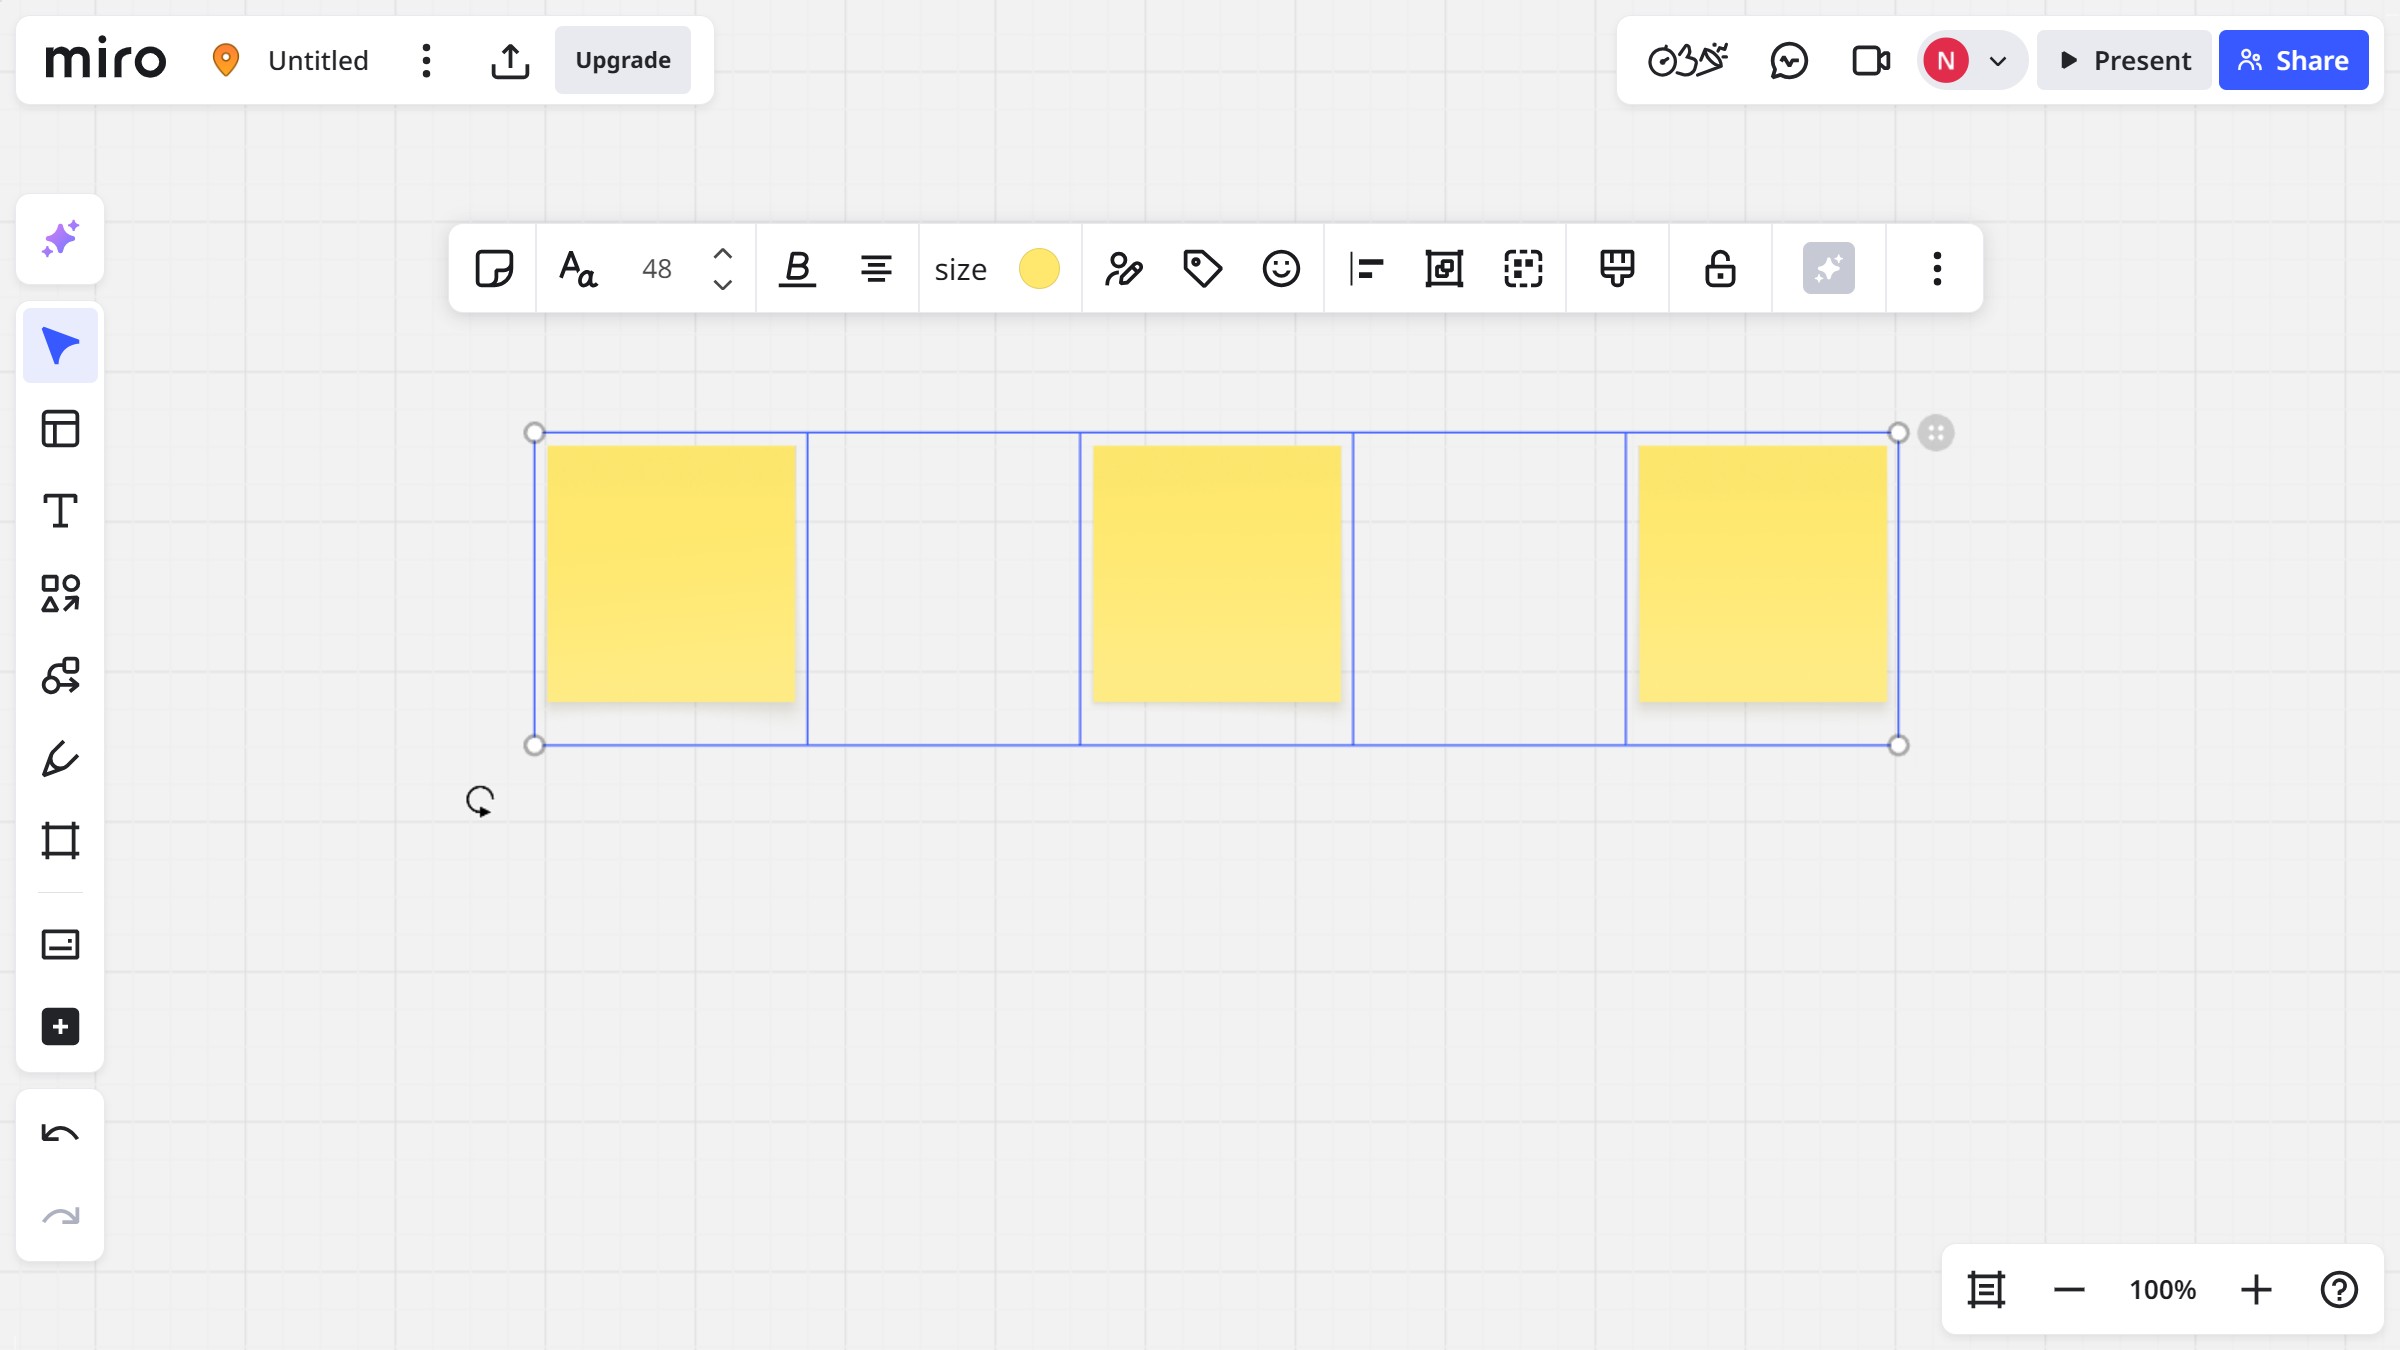
Task: Toggle the lock on selected notes
Action: coord(1720,268)
